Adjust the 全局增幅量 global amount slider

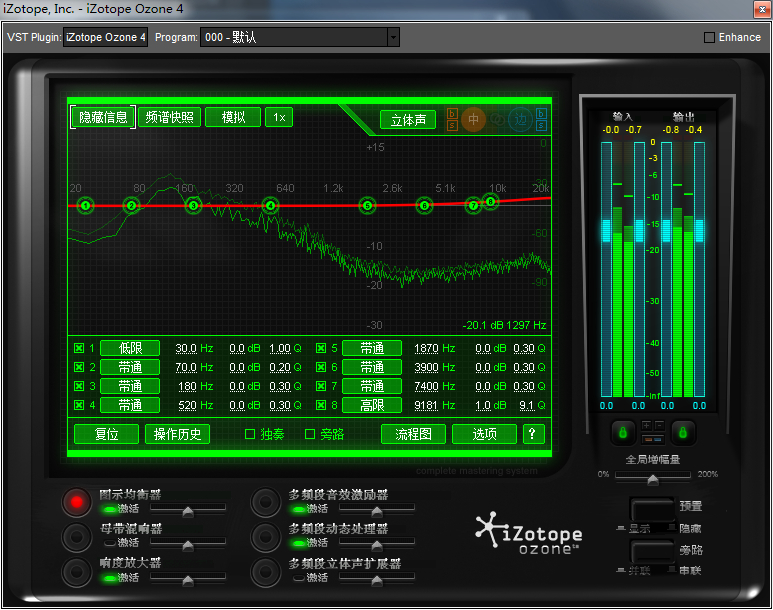click(x=653, y=480)
